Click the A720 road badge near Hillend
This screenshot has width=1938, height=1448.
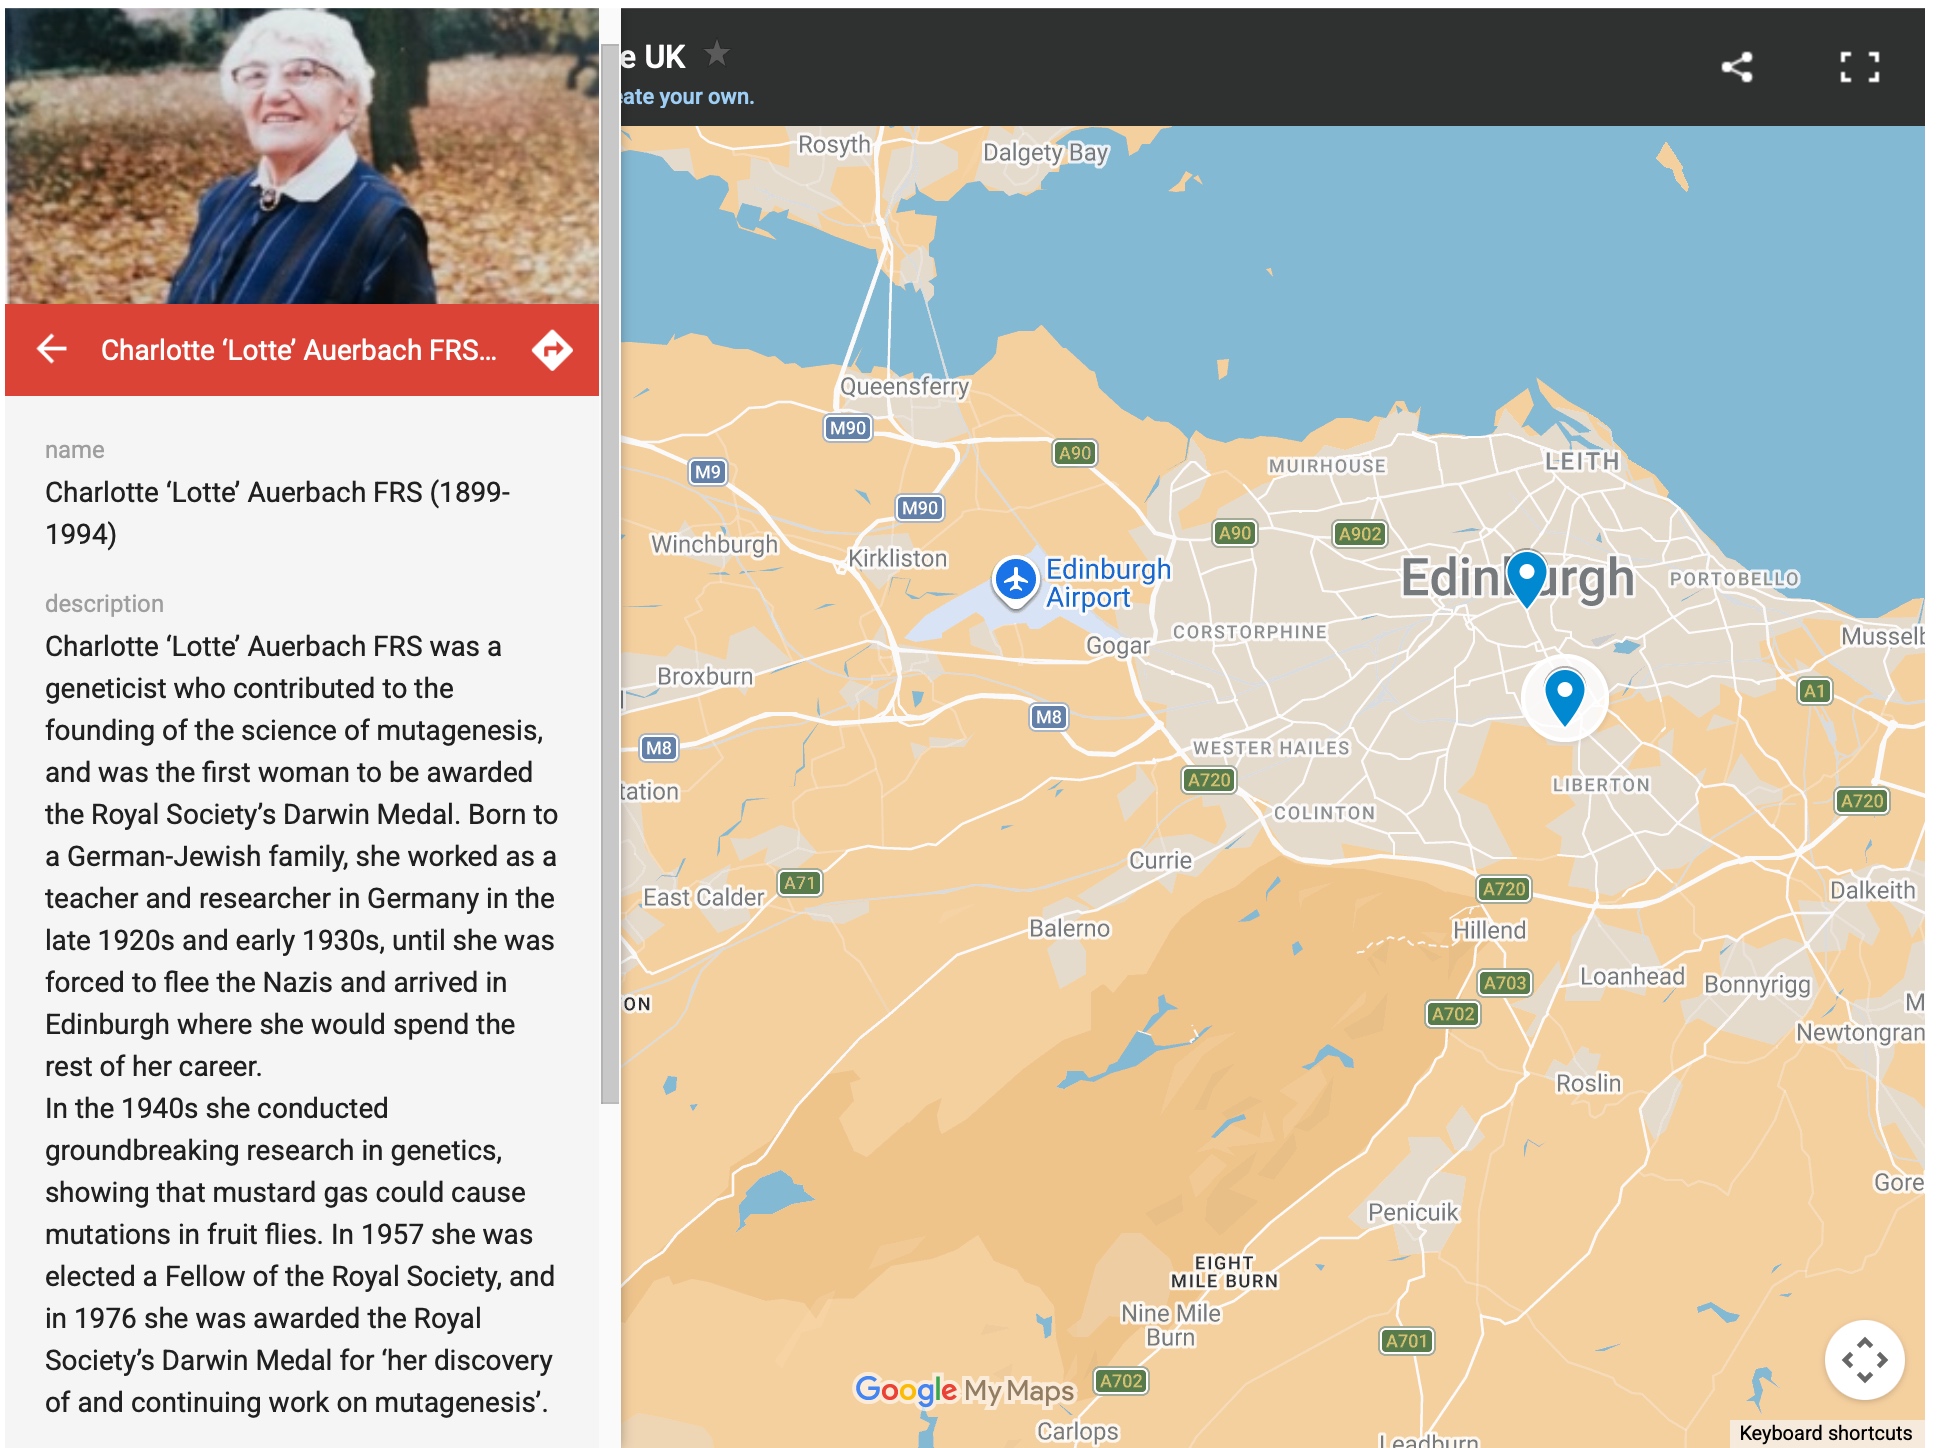(x=1503, y=888)
